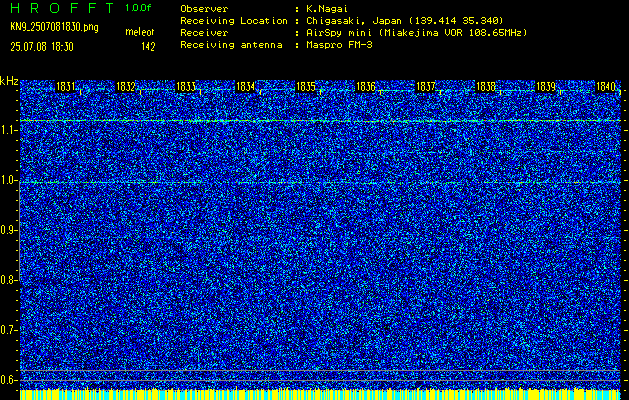Click the 0.9 frequency axis label
The height and width of the screenshot is (400, 629).
8,230
